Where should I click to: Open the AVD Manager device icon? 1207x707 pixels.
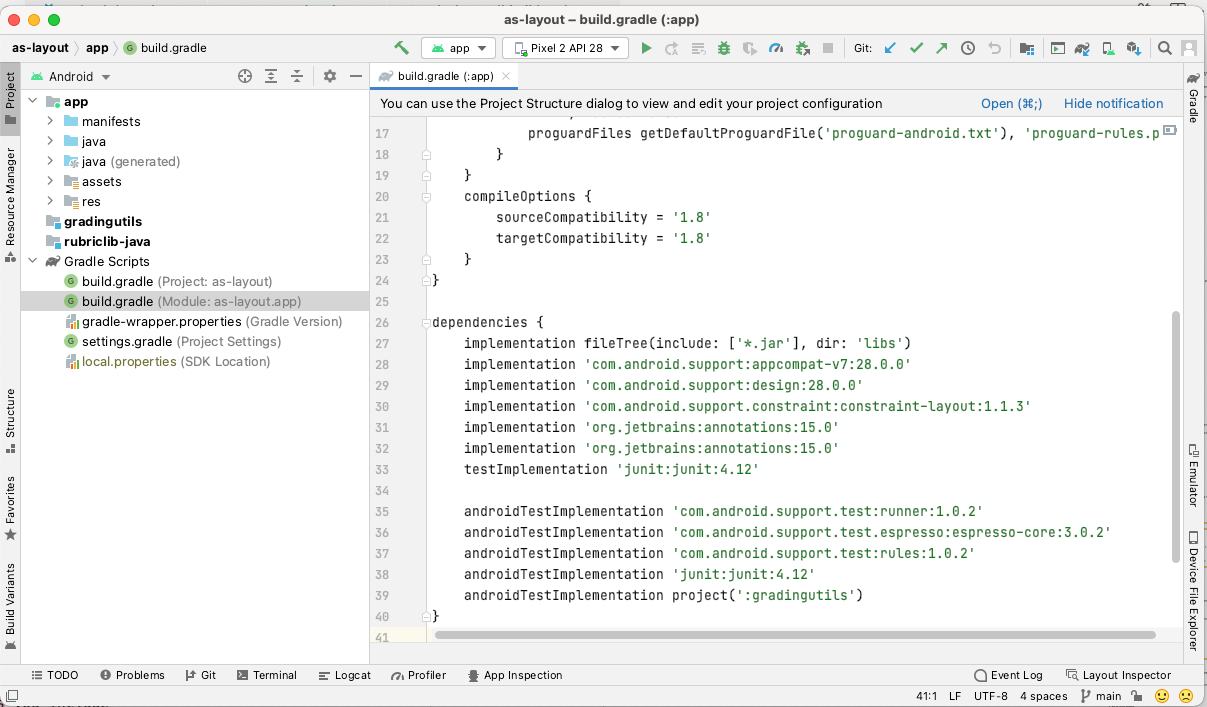(x=1108, y=48)
